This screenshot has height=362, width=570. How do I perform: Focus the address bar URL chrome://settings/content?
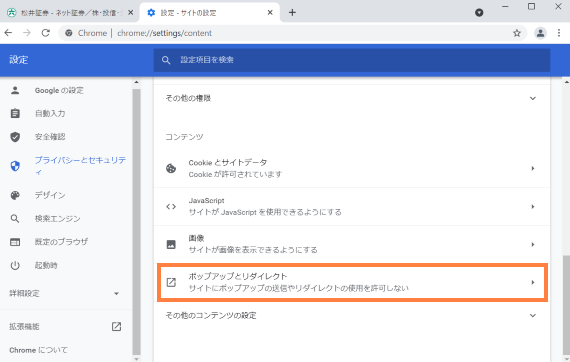click(164, 33)
